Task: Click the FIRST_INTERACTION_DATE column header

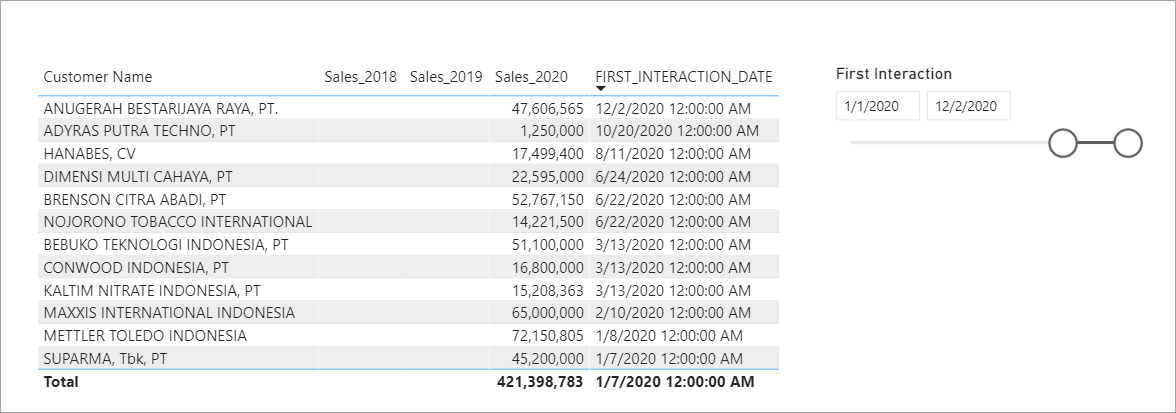Action: point(683,77)
